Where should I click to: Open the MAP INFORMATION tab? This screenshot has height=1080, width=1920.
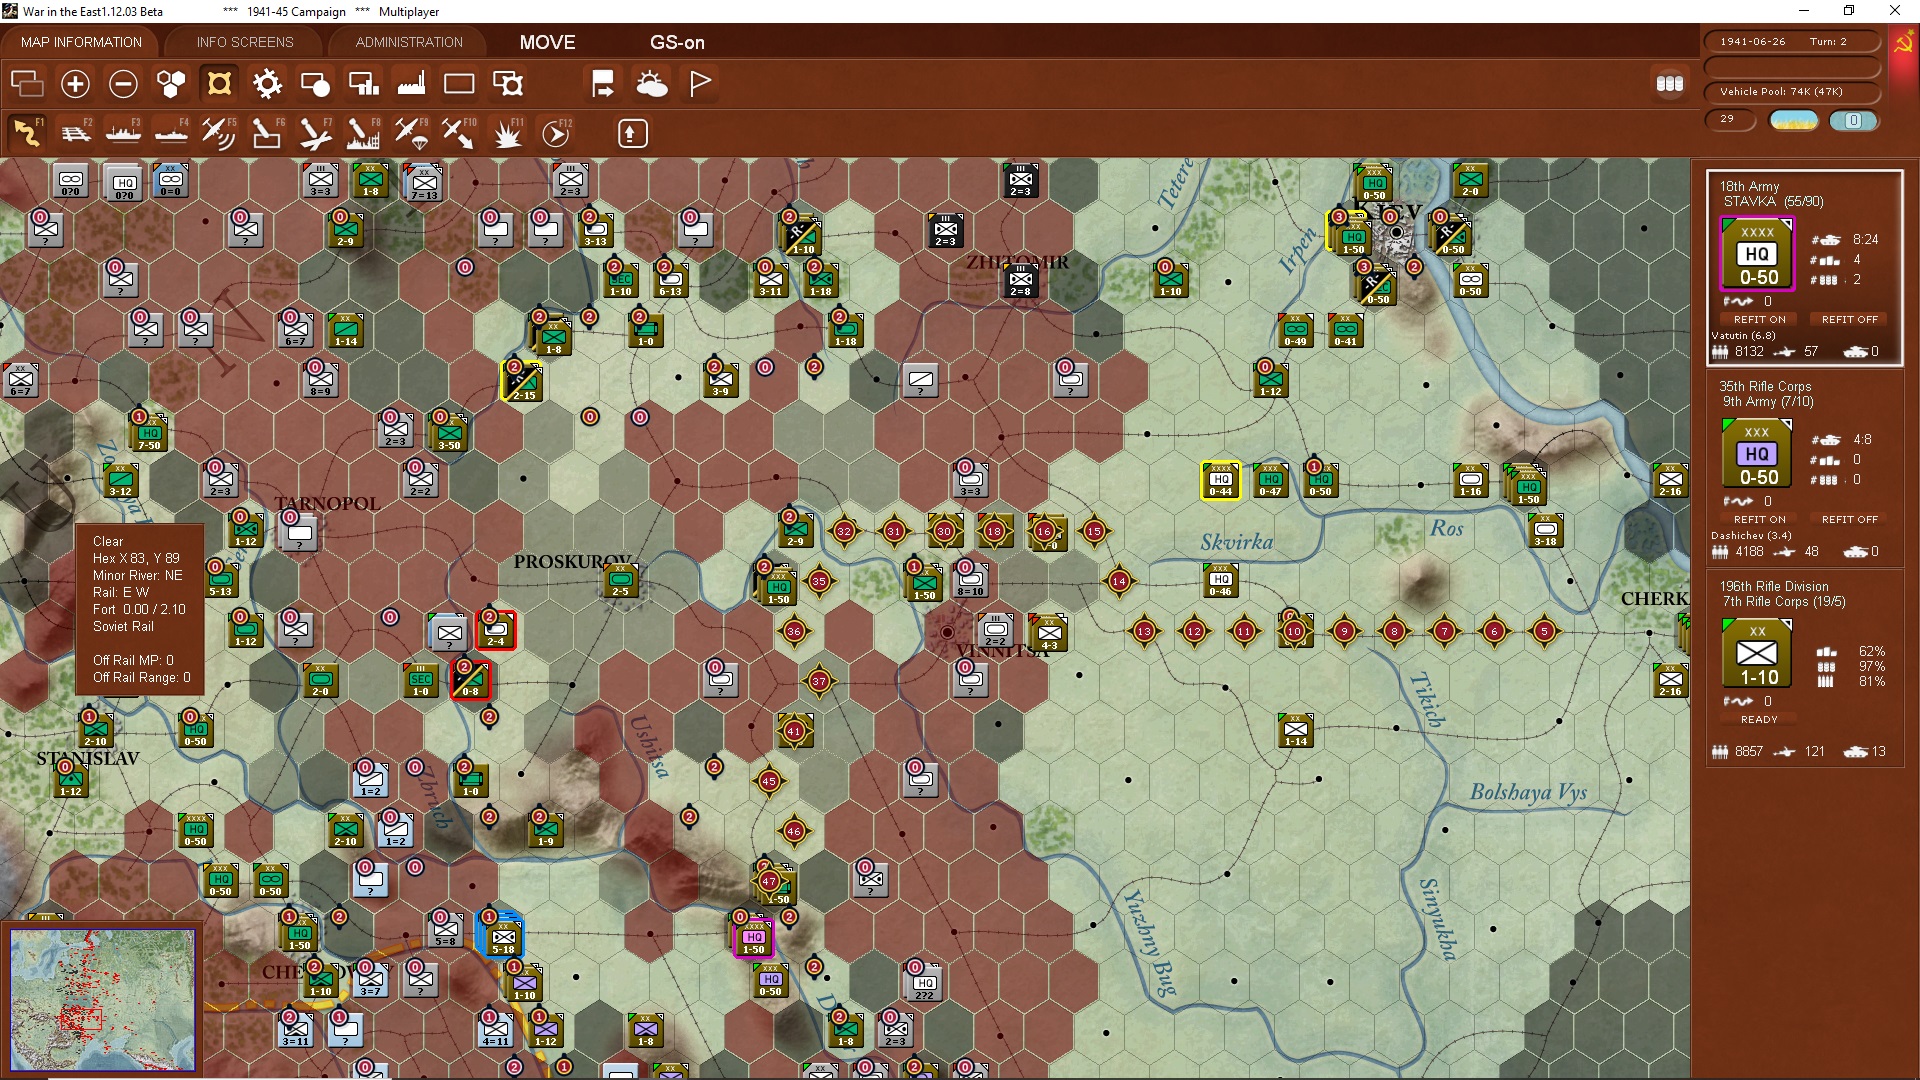(x=81, y=42)
